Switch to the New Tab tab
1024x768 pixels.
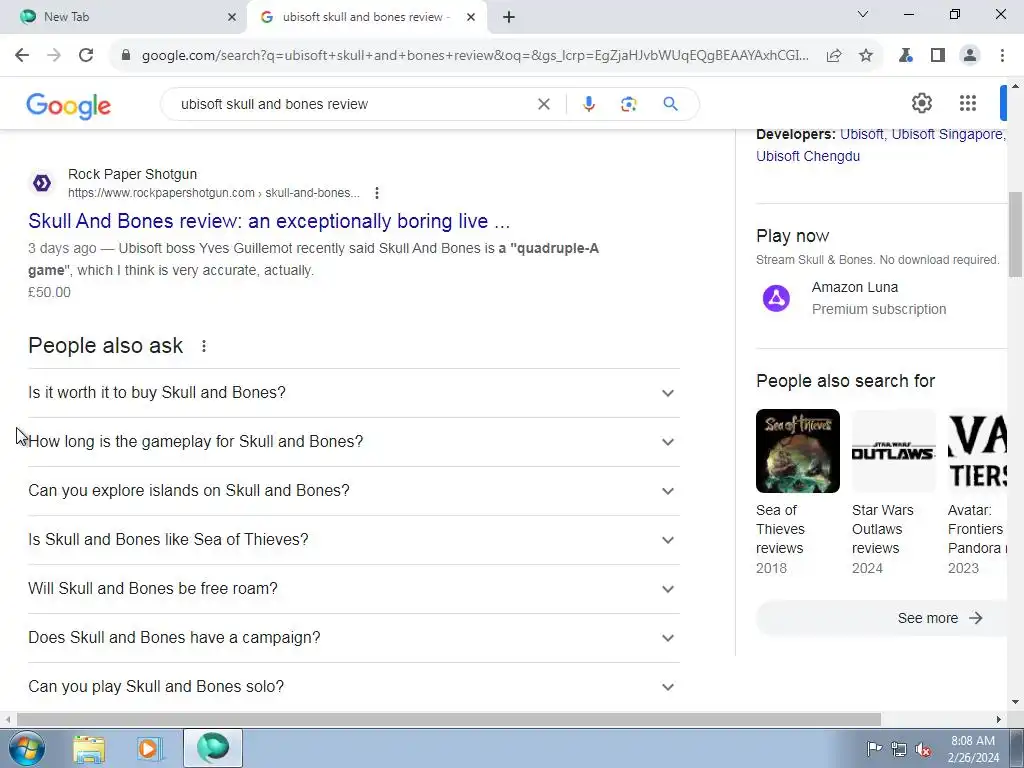[122, 17]
